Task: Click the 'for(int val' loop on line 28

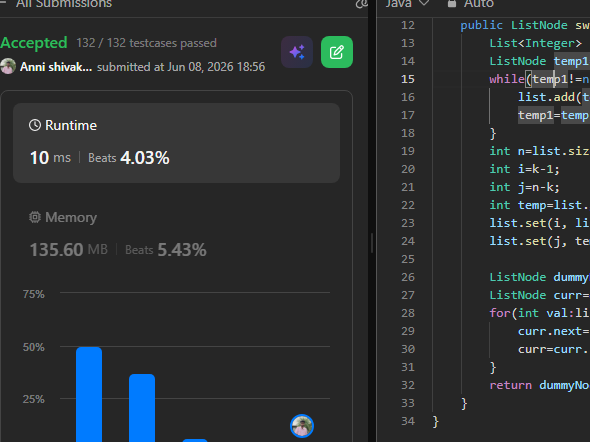Action: (x=528, y=313)
